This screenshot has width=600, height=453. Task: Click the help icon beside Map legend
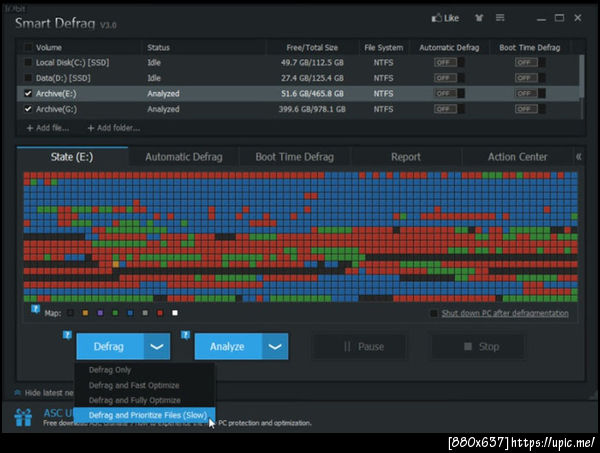(x=35, y=308)
